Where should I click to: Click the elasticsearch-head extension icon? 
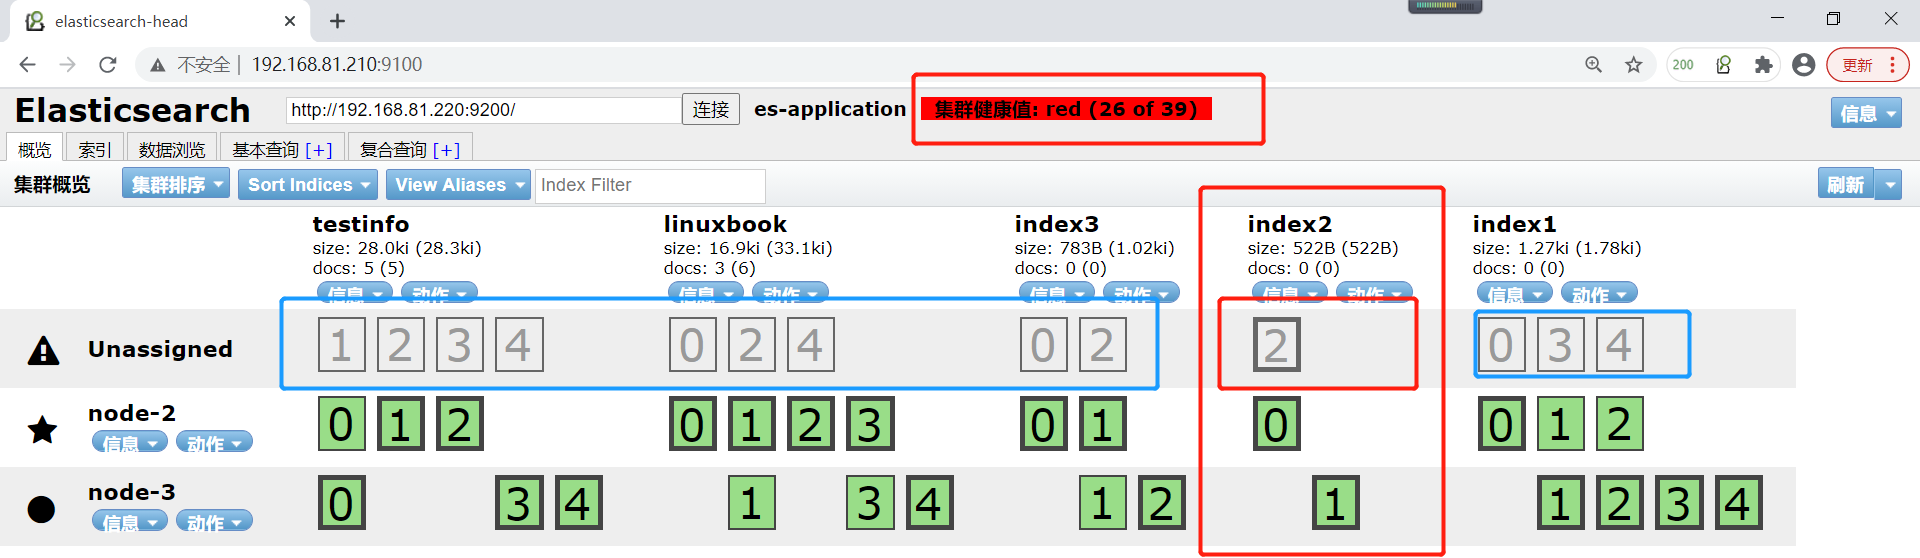(x=1724, y=65)
